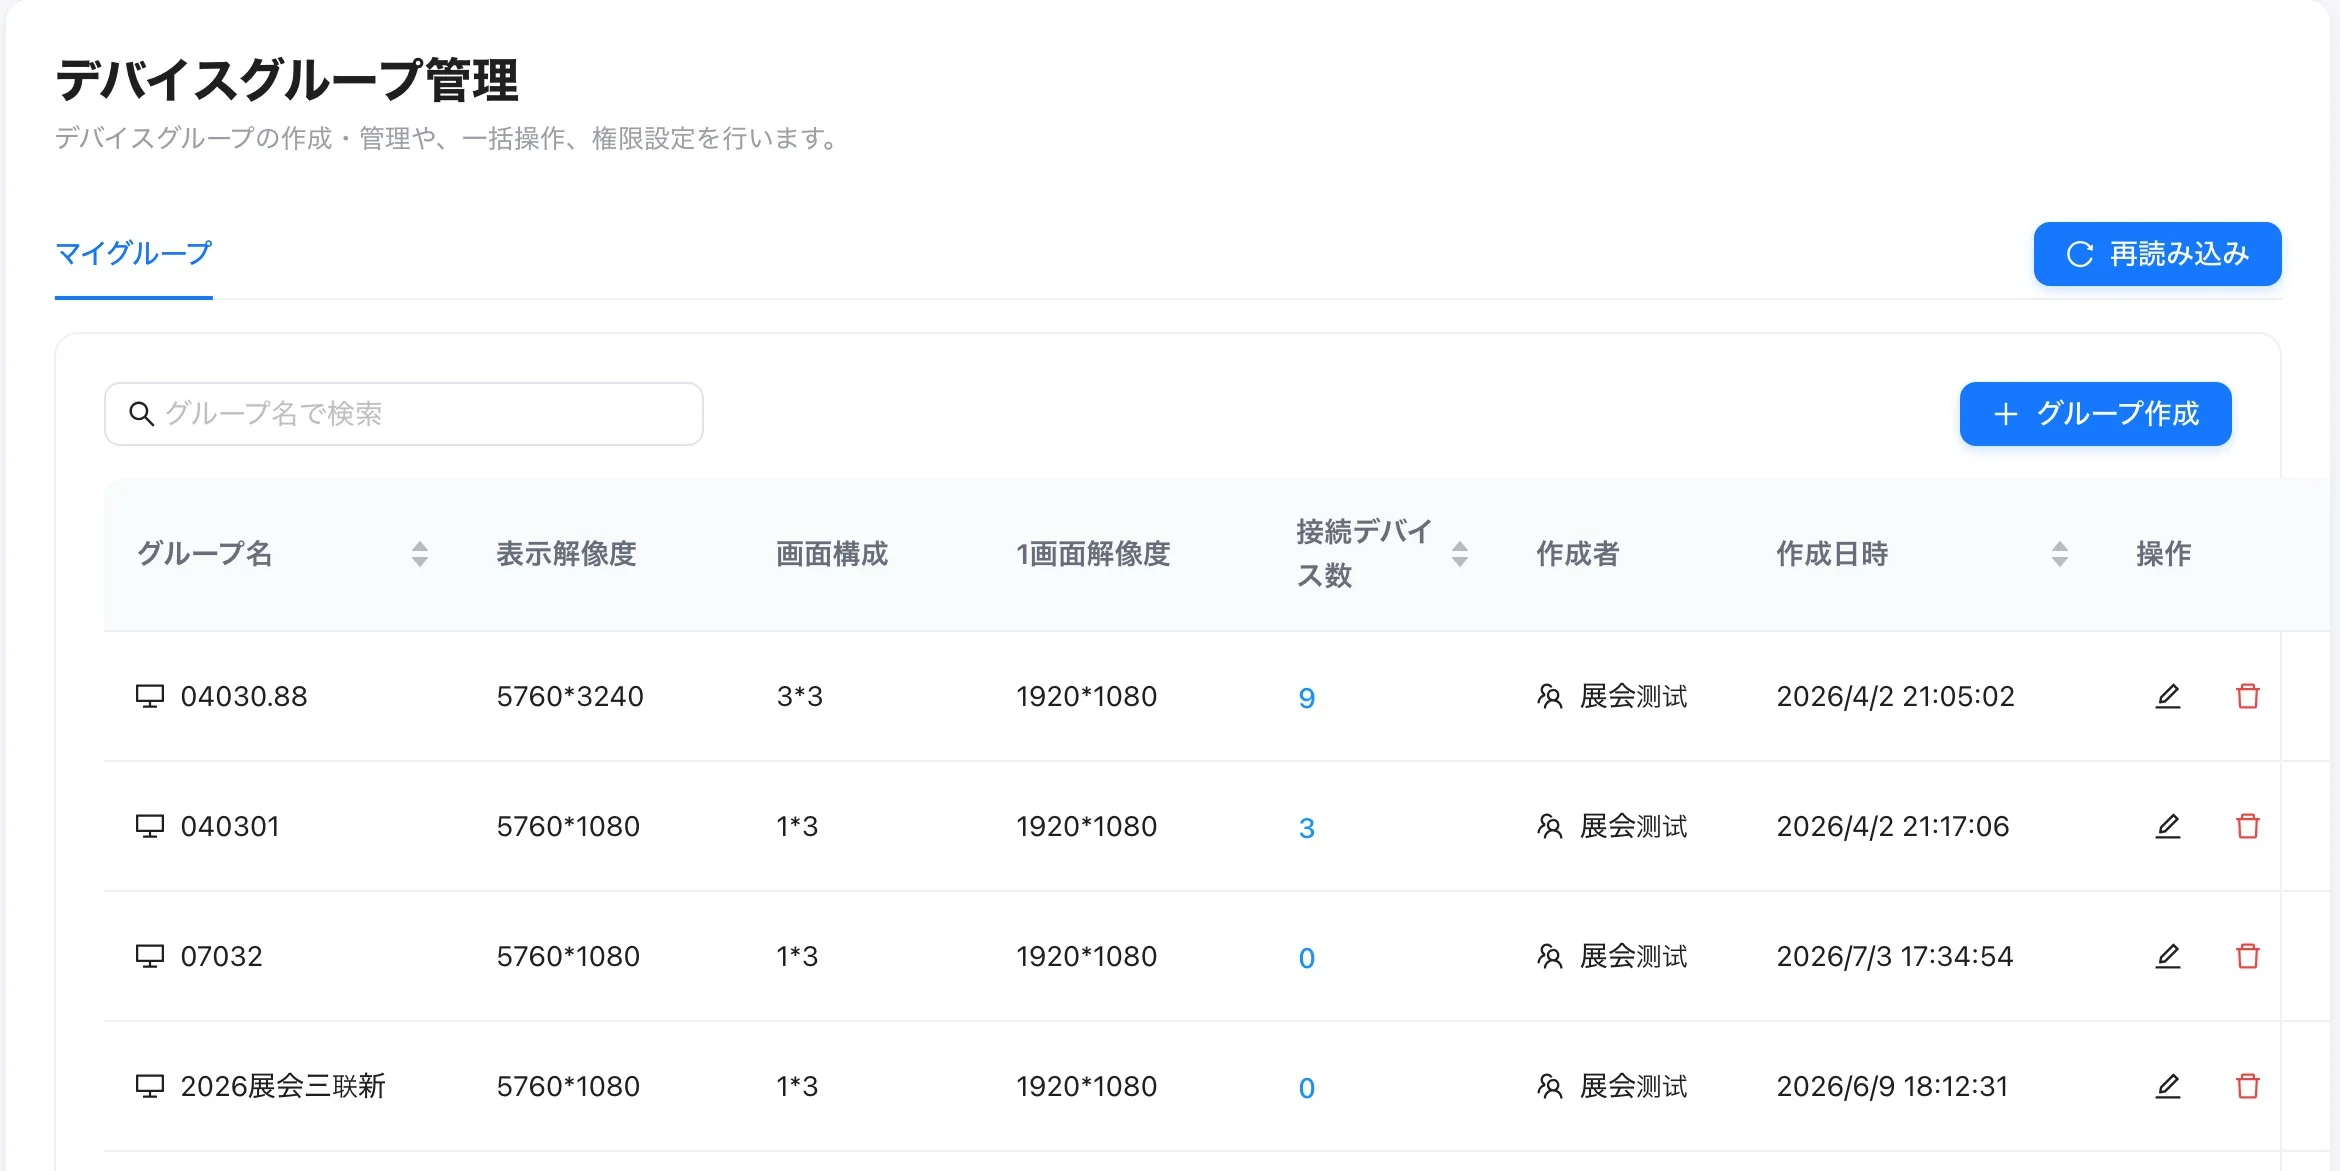Click resolution 5760*3240 cell
Viewport: 2340px width, 1171px height.
[x=570, y=696]
